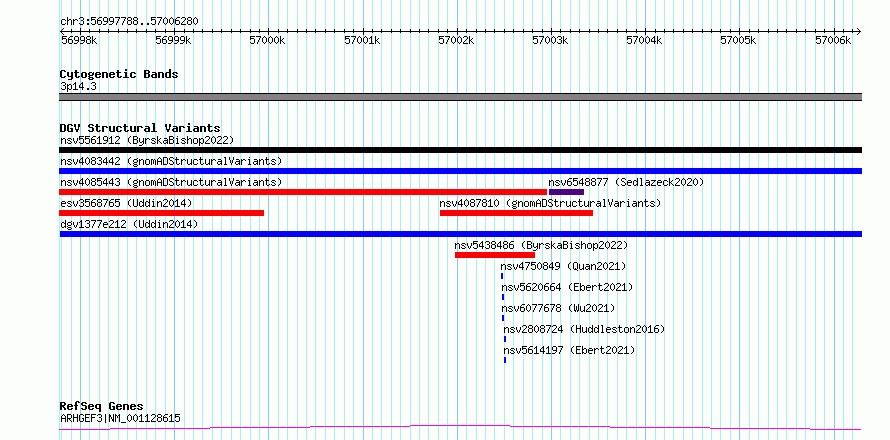Click the small nsv5614197 Ebert2021 marker

505,360
